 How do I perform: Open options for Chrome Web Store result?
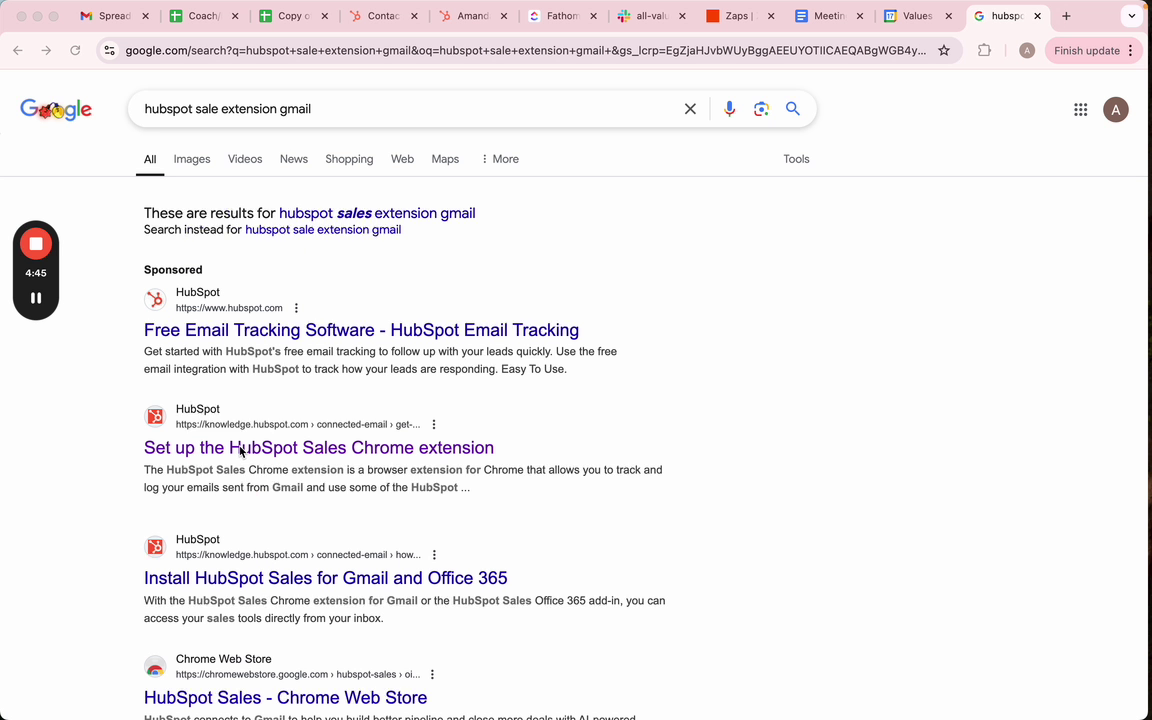[432, 674]
